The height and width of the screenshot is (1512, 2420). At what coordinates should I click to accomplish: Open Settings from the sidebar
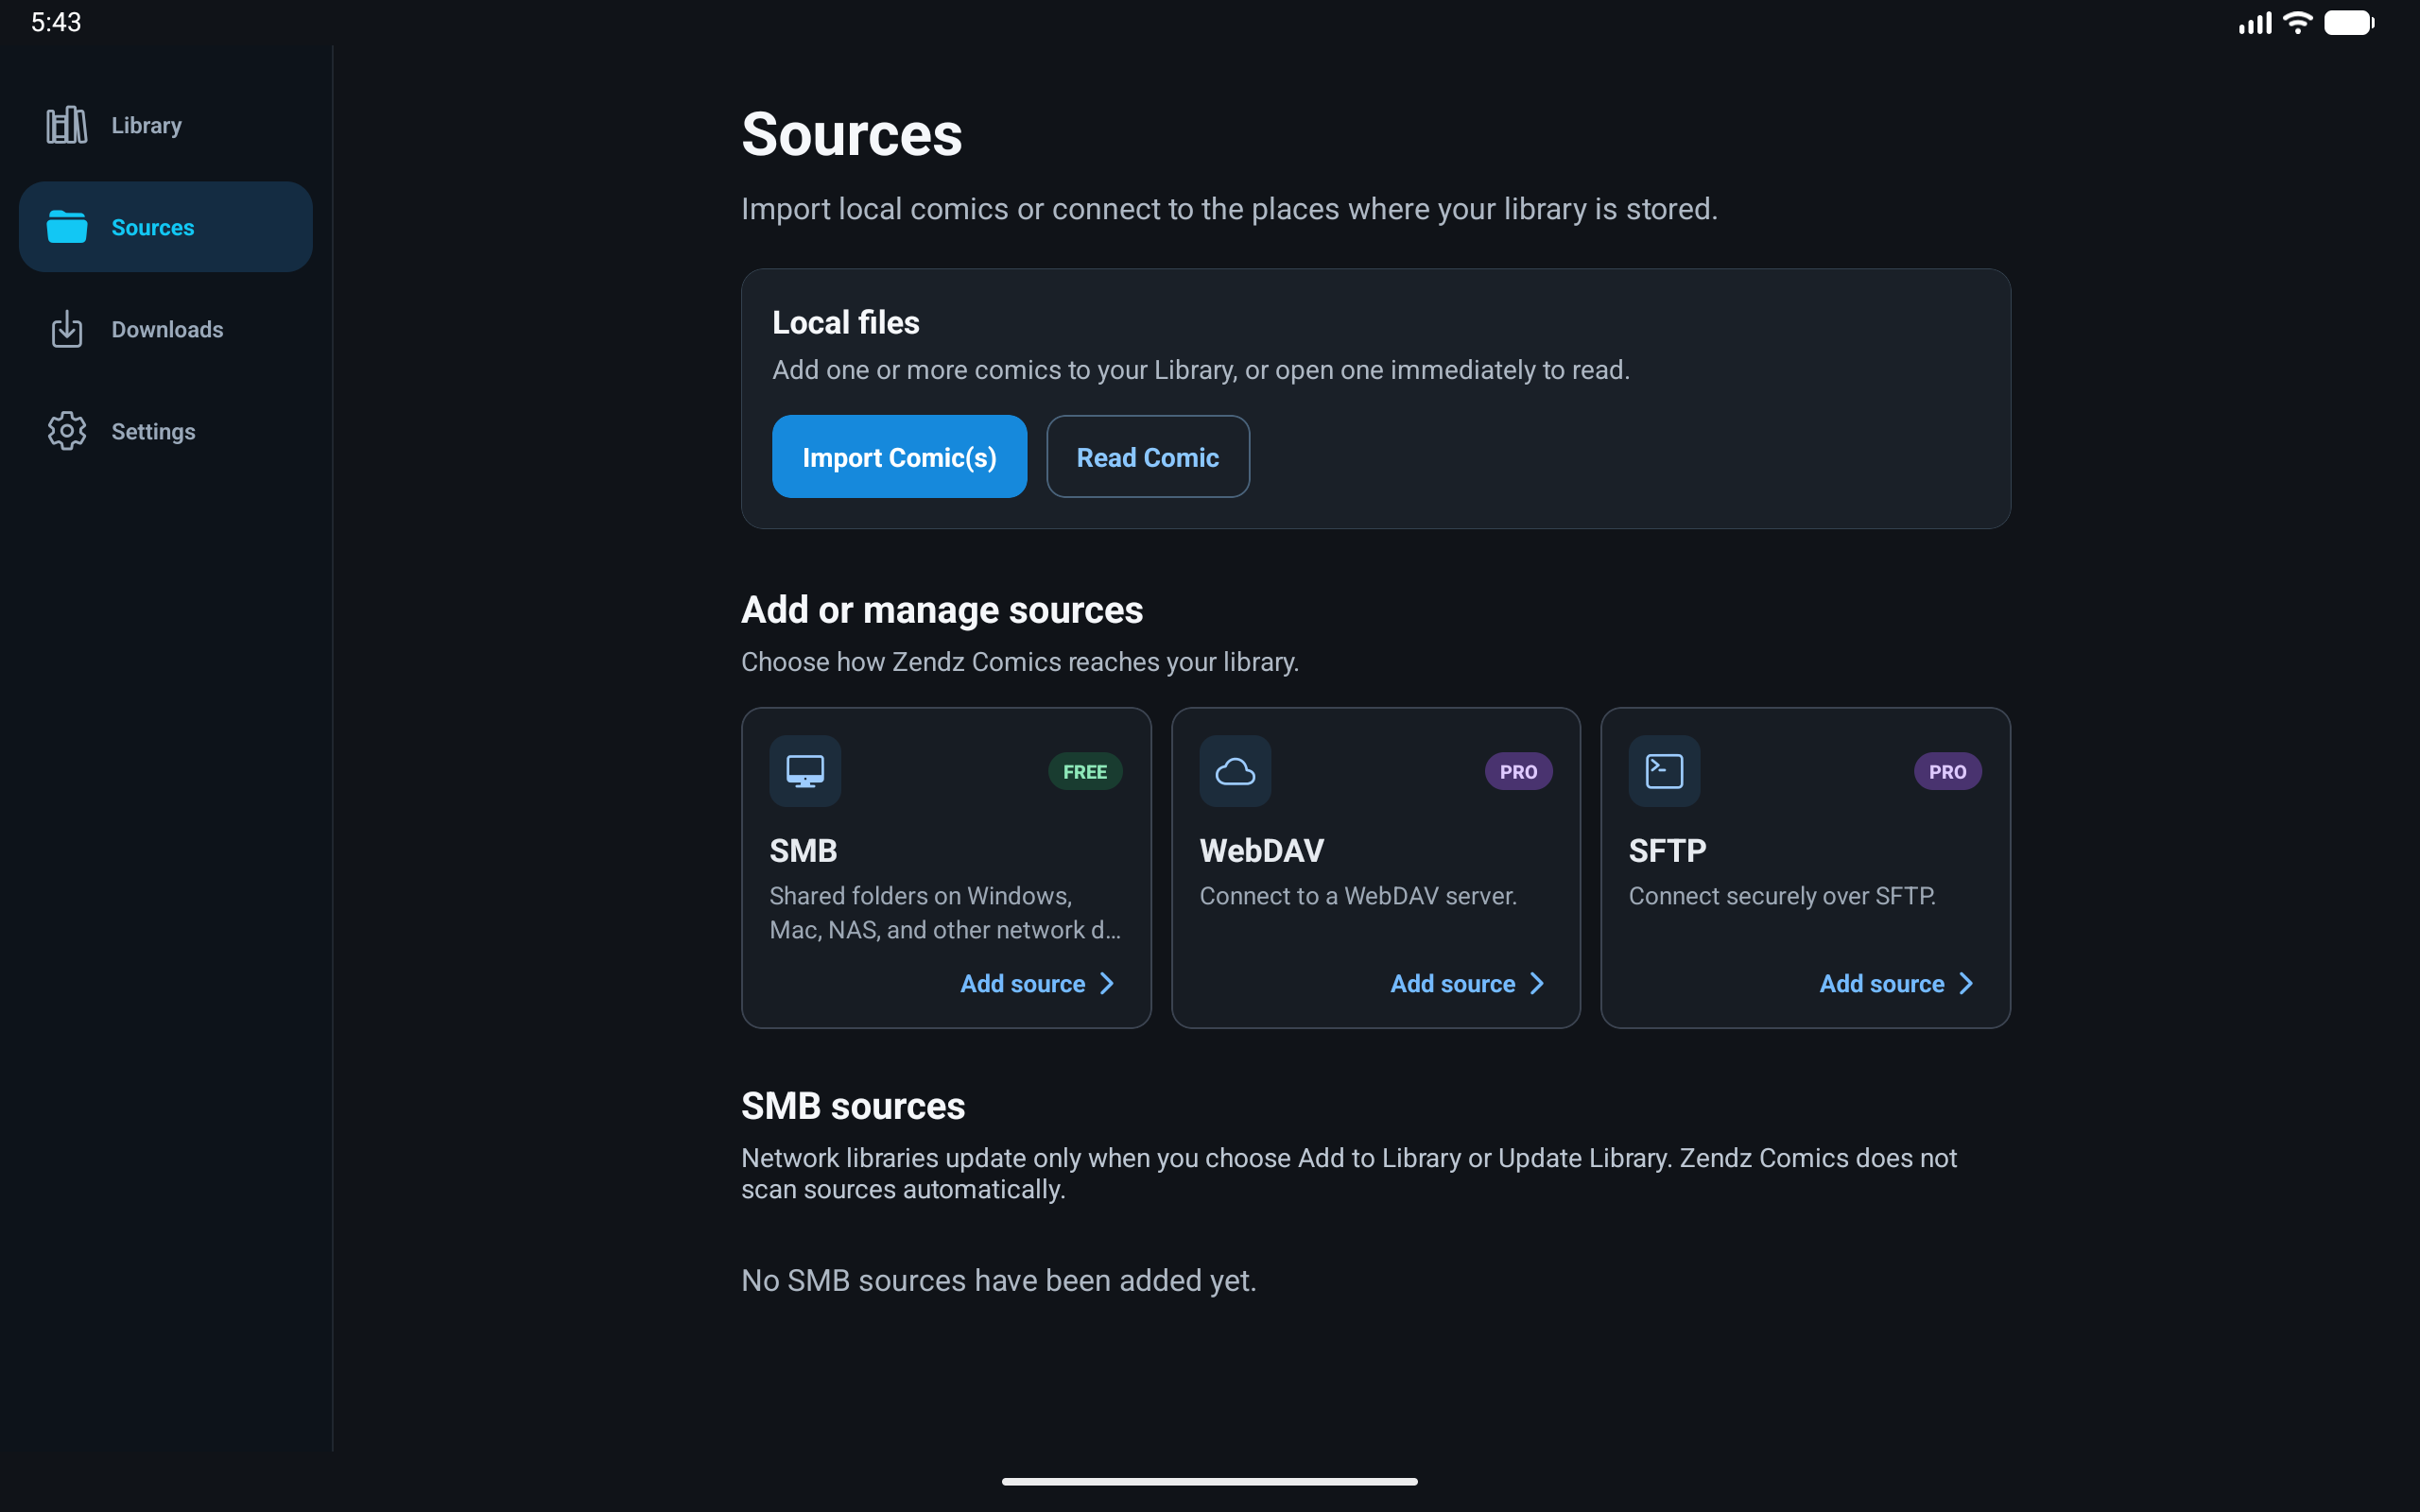pos(166,431)
